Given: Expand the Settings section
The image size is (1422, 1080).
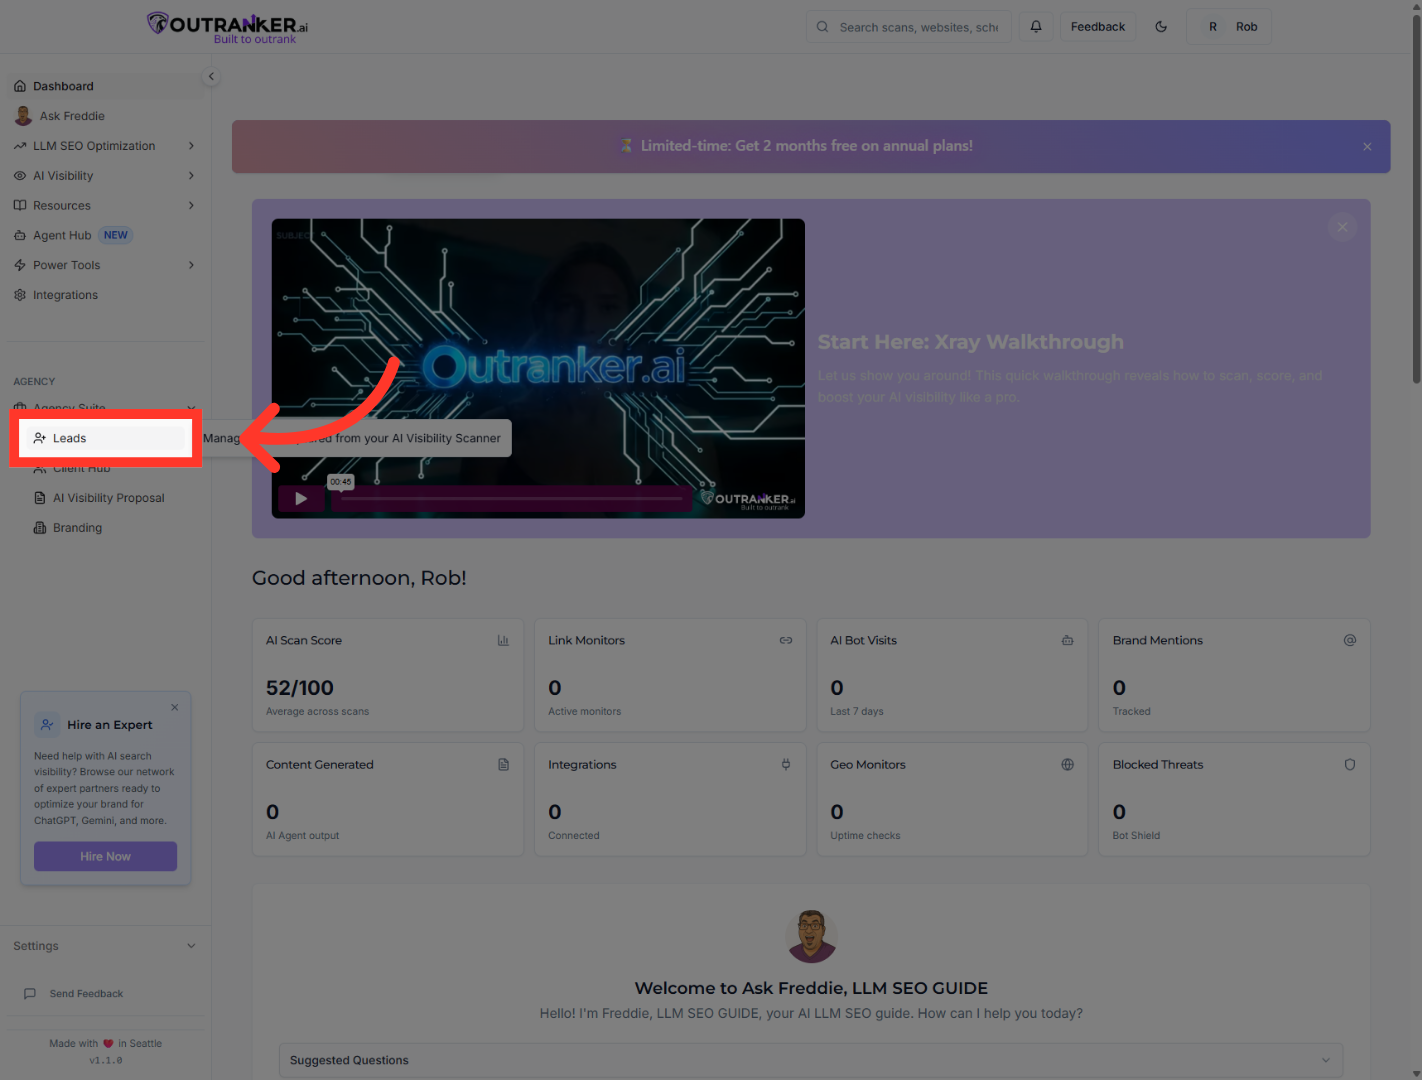Looking at the screenshot, I should click(105, 946).
